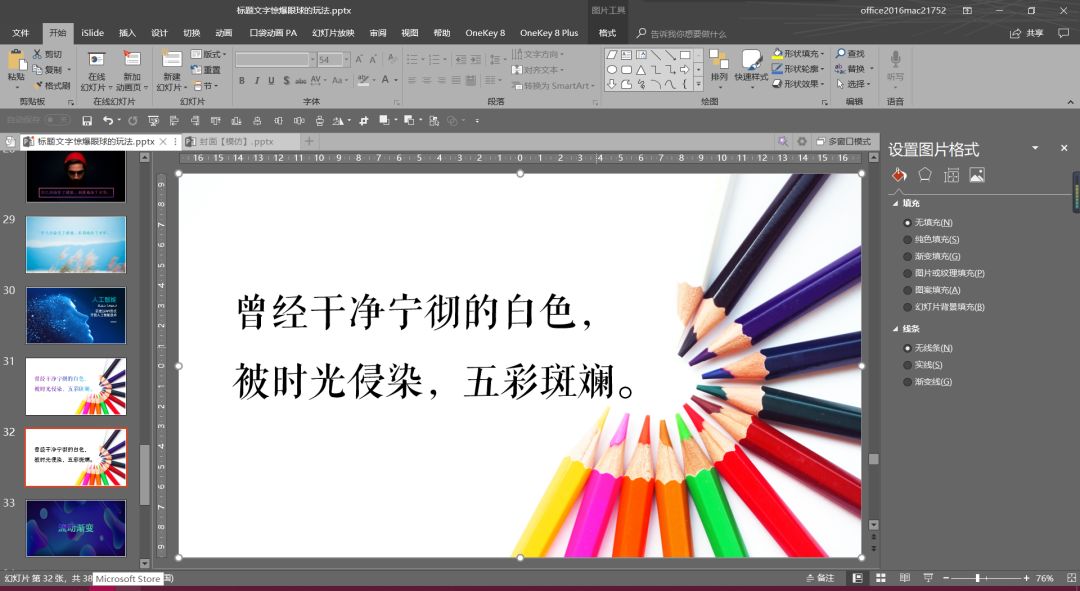This screenshot has width=1080, height=591.
Task: Select Solid line (实线) radio option
Action: 907,365
